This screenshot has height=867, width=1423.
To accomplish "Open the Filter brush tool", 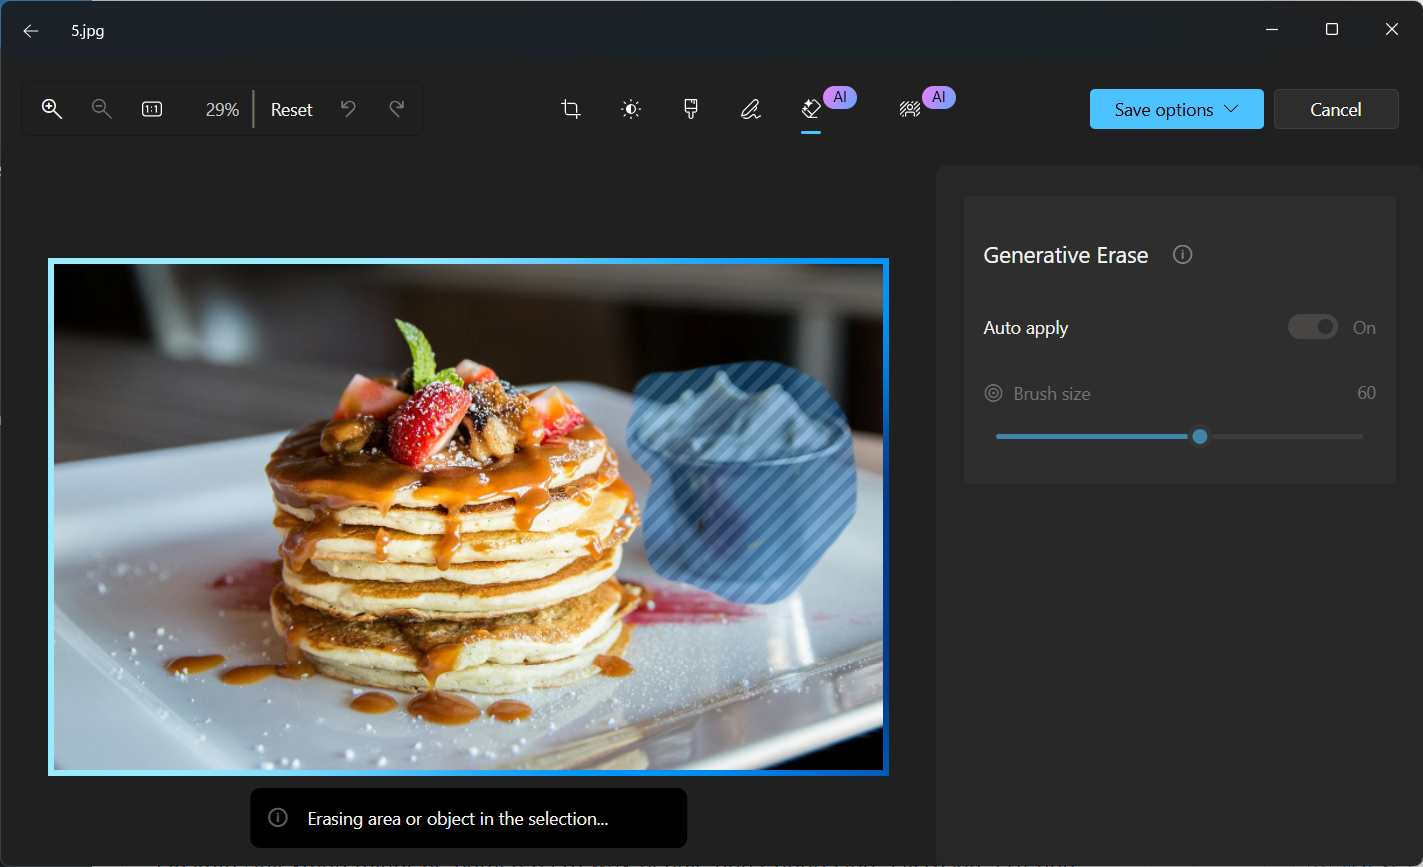I will click(x=690, y=109).
